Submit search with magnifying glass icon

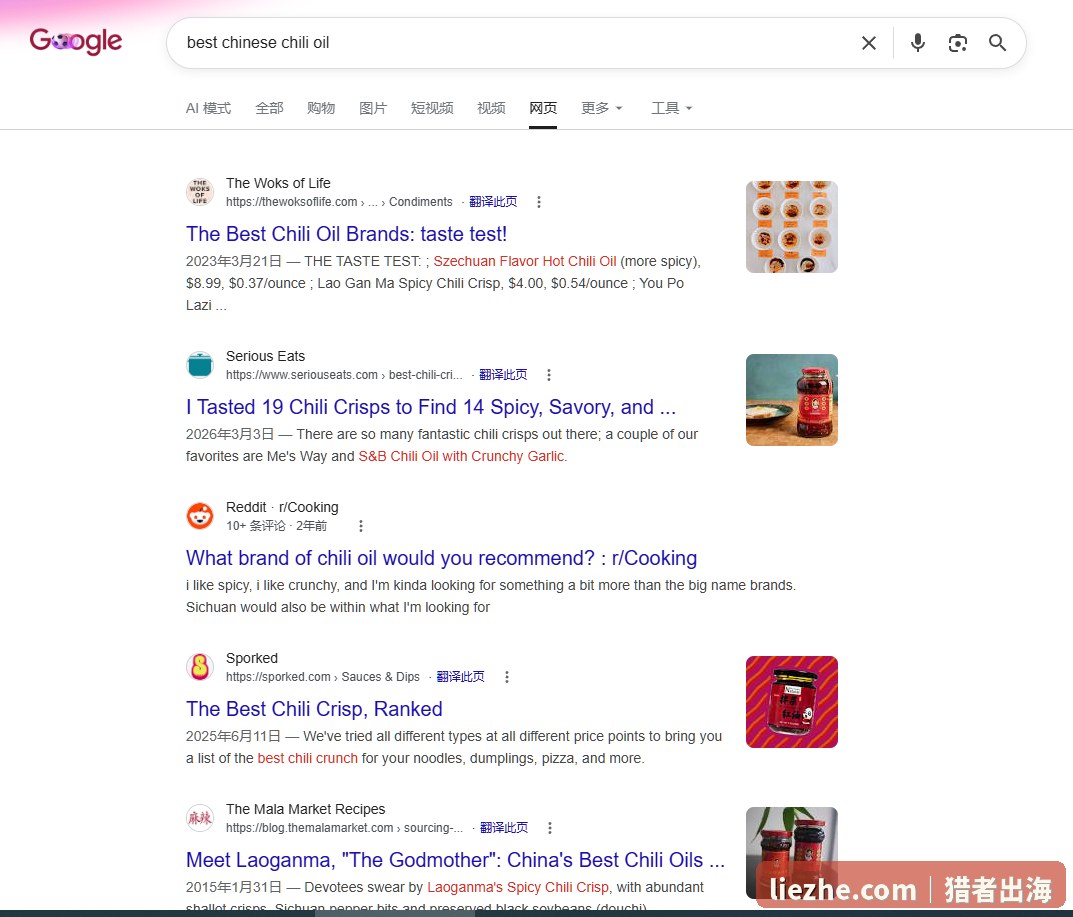coord(997,43)
